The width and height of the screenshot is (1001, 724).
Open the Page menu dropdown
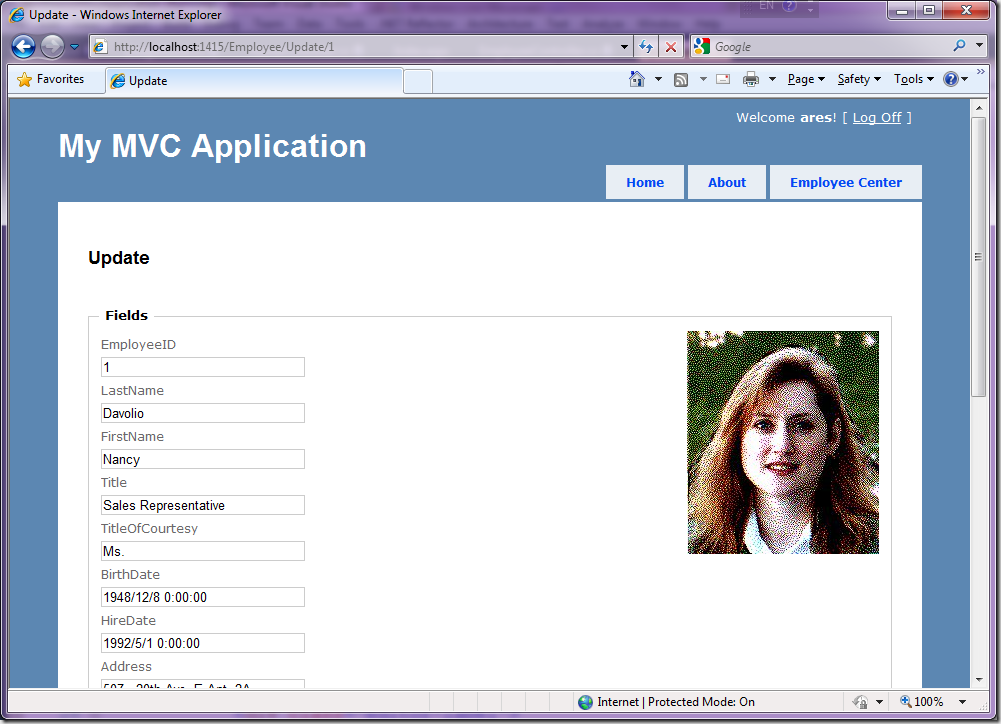(x=806, y=80)
